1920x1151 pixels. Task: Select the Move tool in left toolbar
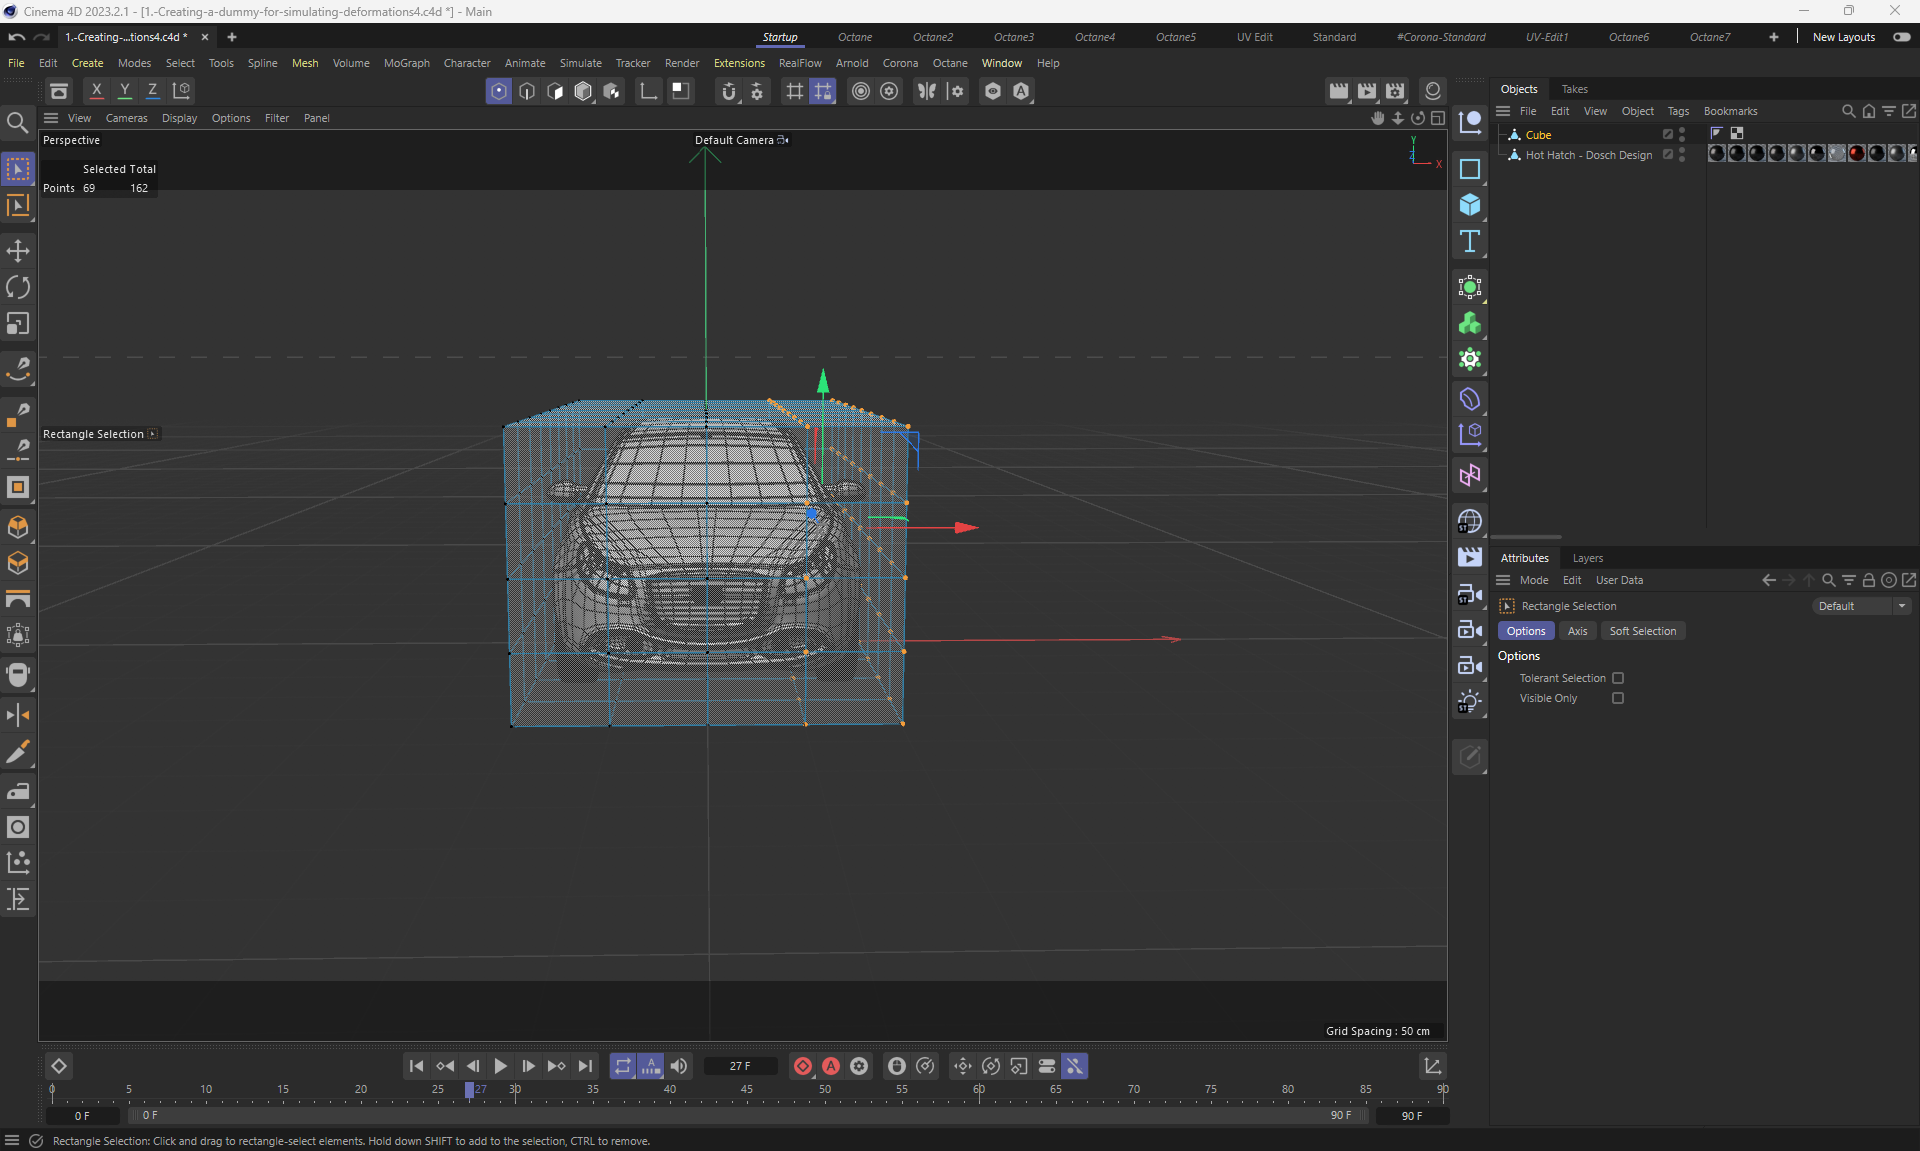pyautogui.click(x=18, y=251)
